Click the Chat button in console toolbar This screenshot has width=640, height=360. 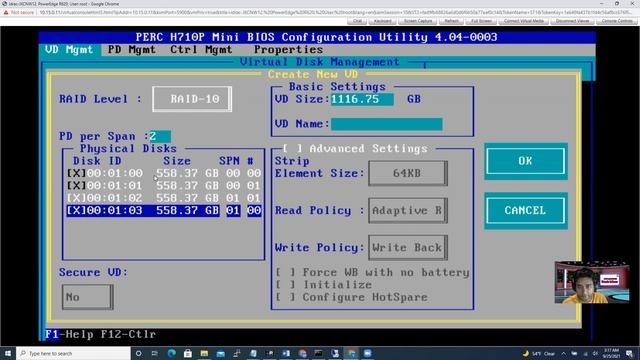(357, 21)
